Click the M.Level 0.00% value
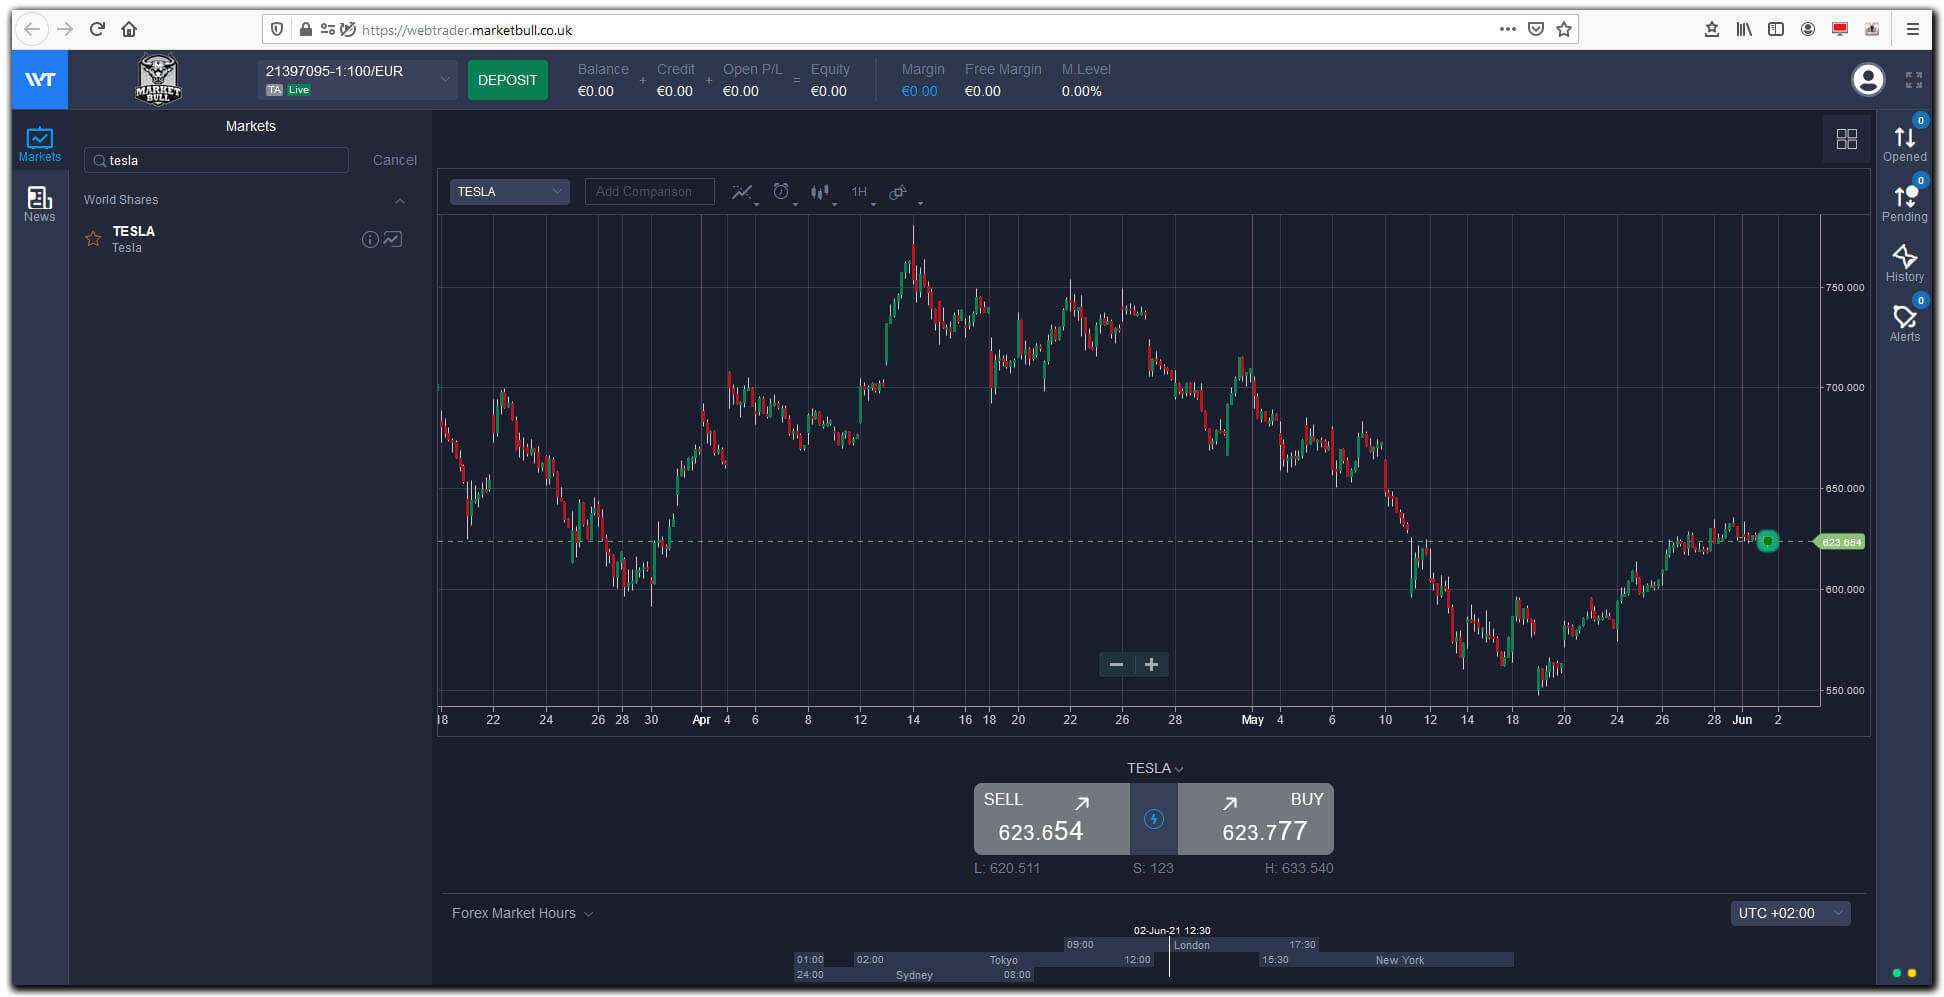Screen dimensions: 1944x997 coord(1081,91)
